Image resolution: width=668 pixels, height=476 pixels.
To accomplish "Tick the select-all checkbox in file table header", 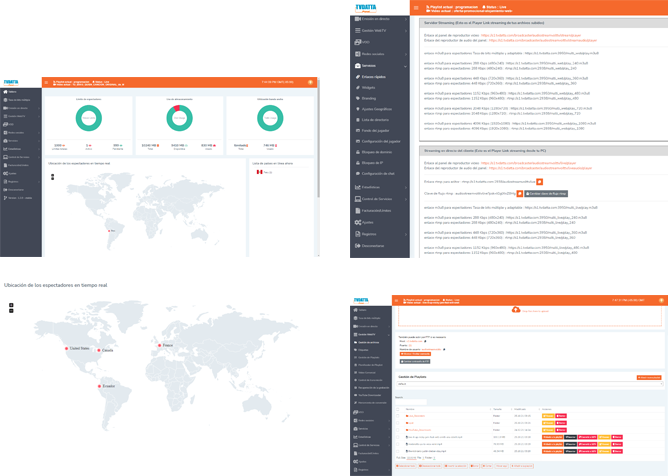I will 398,409.
